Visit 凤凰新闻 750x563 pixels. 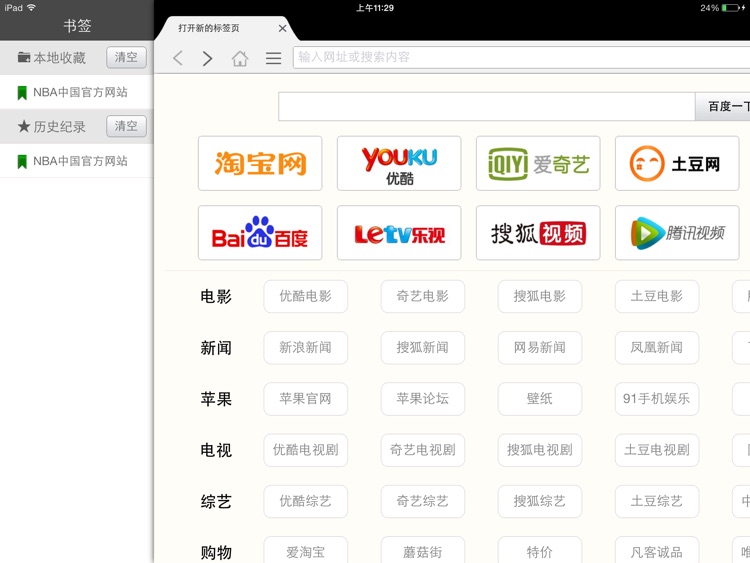coord(657,348)
